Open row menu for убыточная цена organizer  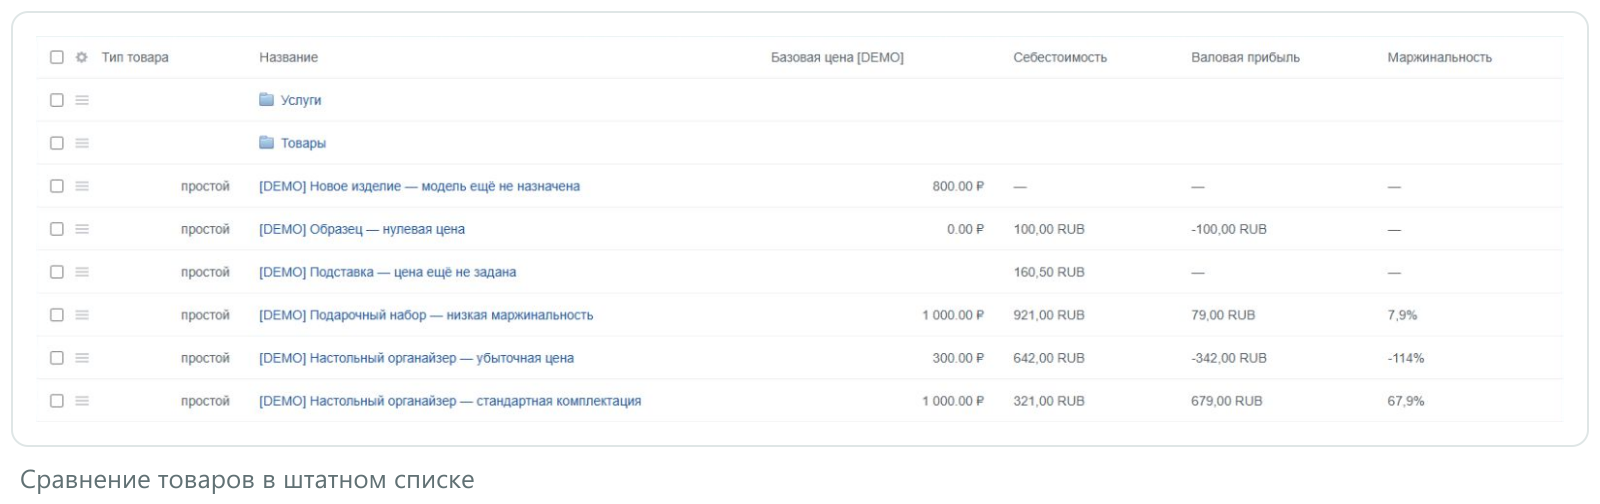click(82, 358)
